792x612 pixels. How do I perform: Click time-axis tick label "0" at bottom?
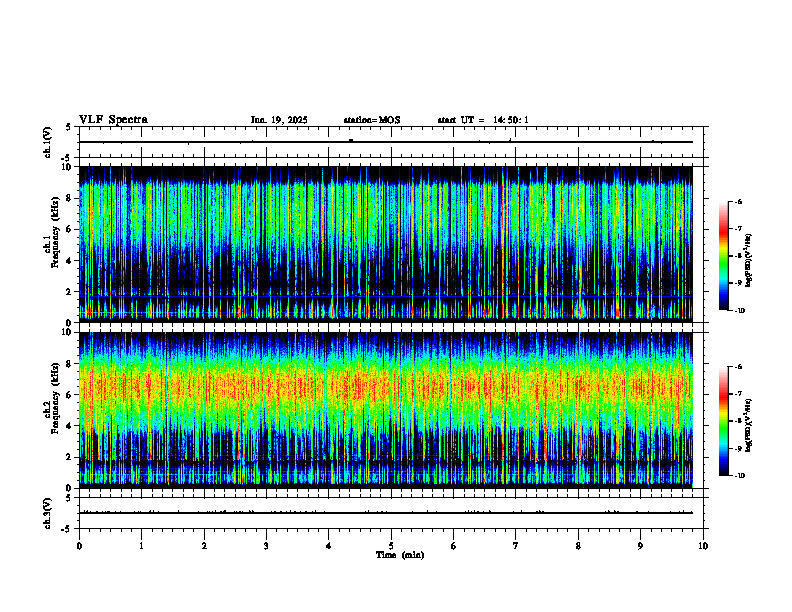(x=79, y=546)
